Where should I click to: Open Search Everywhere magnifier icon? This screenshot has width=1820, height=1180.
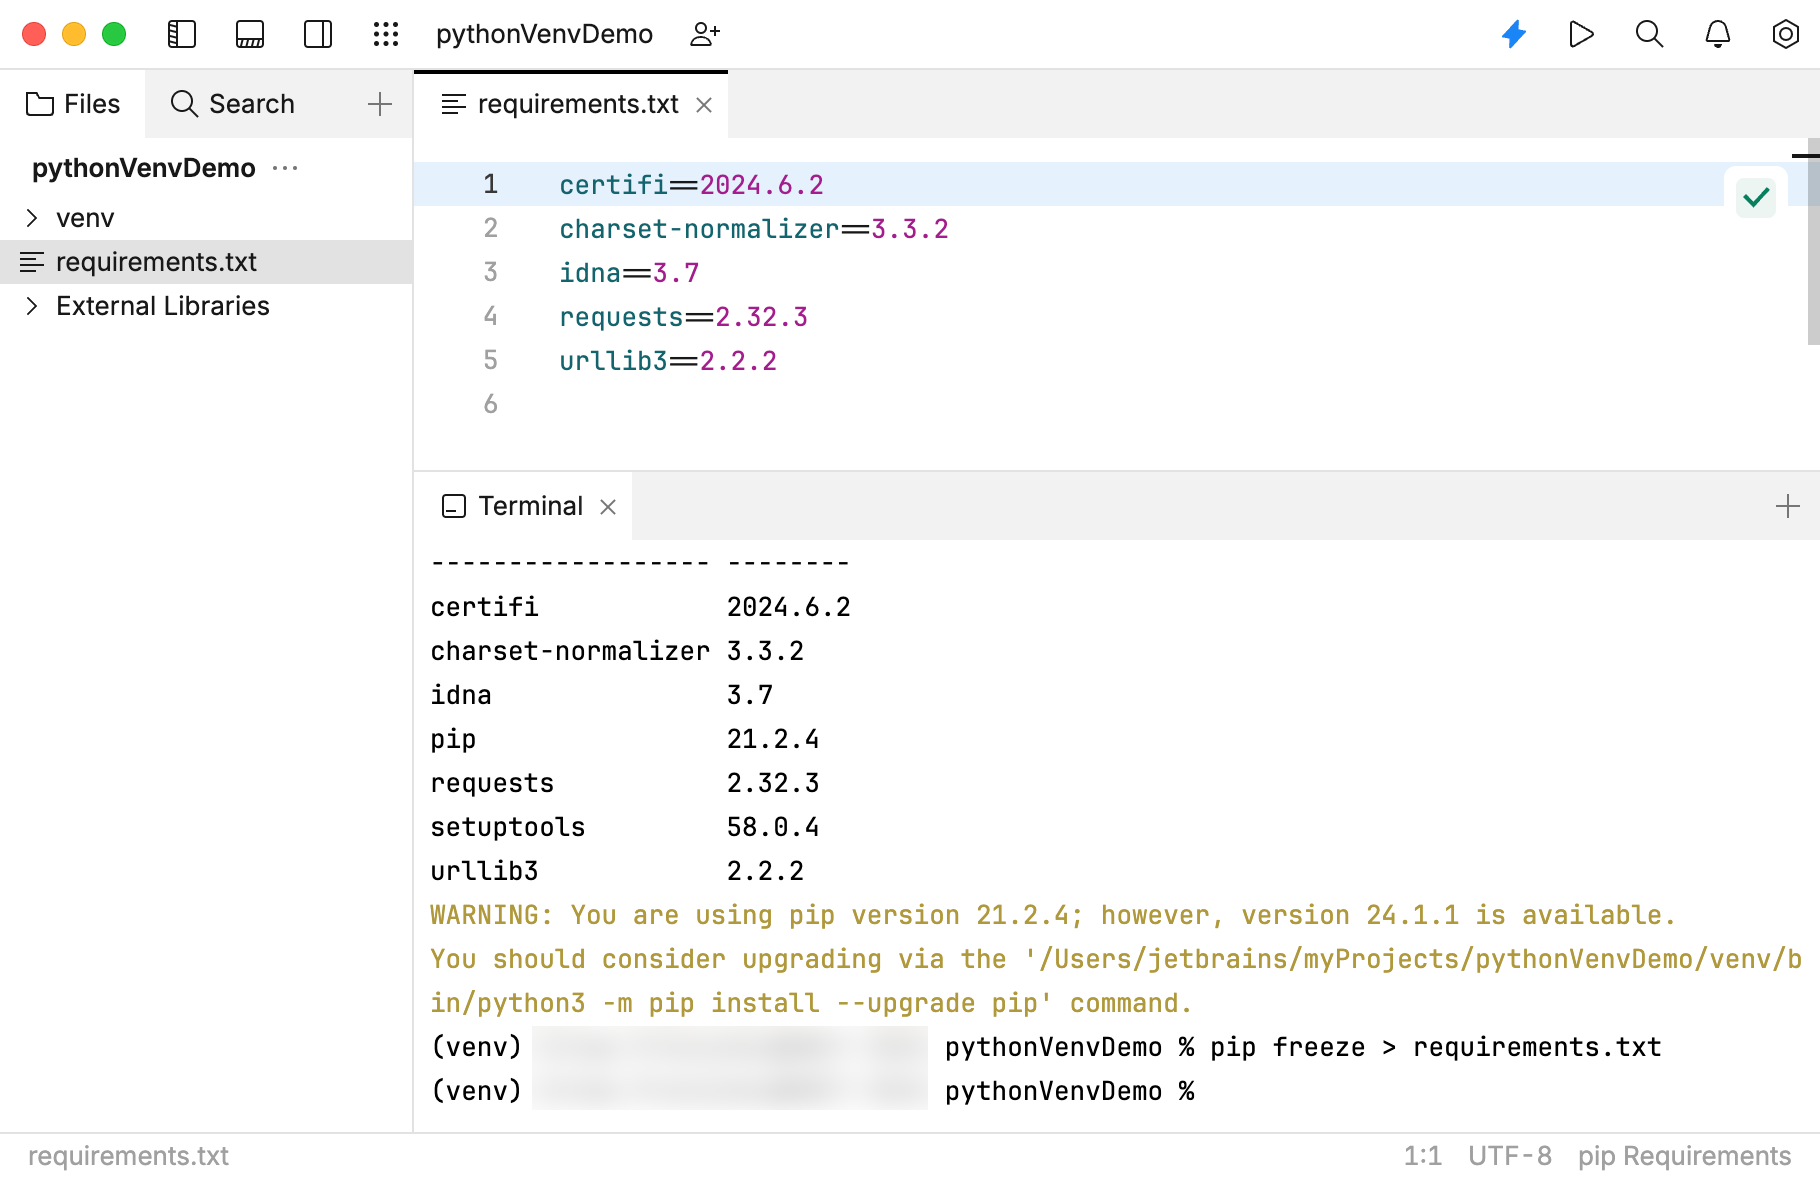pyautogui.click(x=1649, y=34)
